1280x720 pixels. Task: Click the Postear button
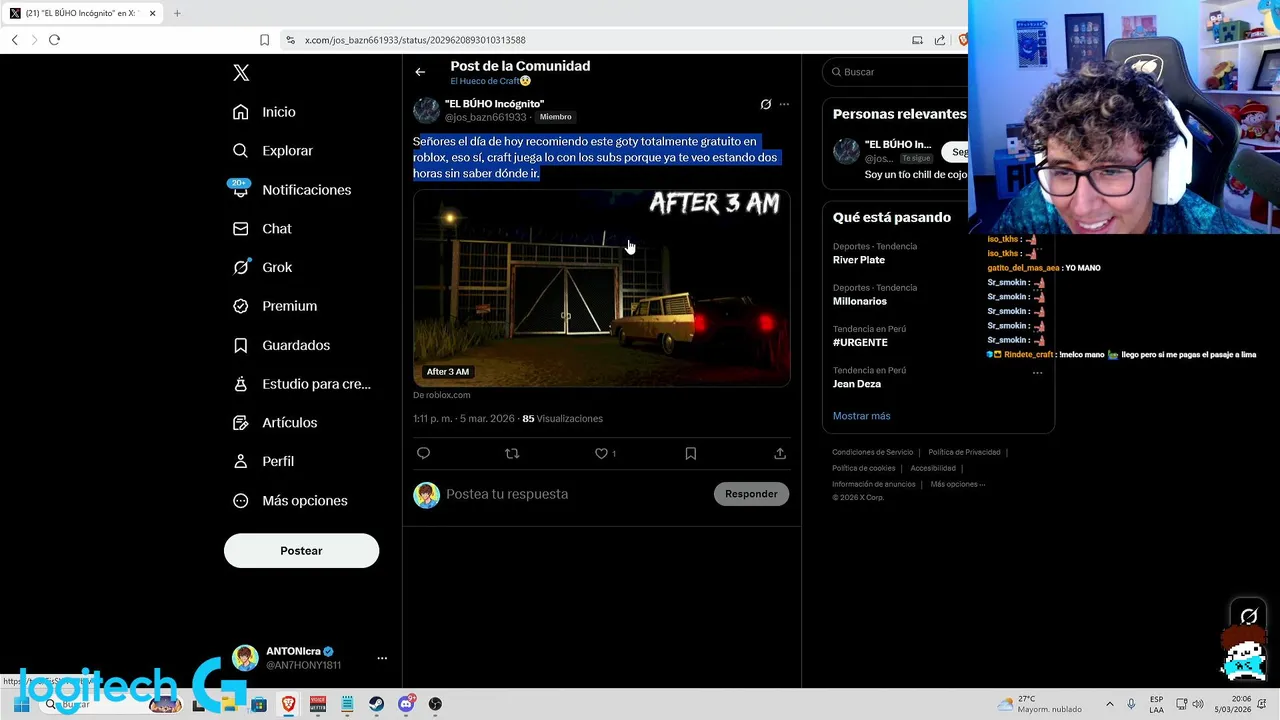[x=301, y=551]
